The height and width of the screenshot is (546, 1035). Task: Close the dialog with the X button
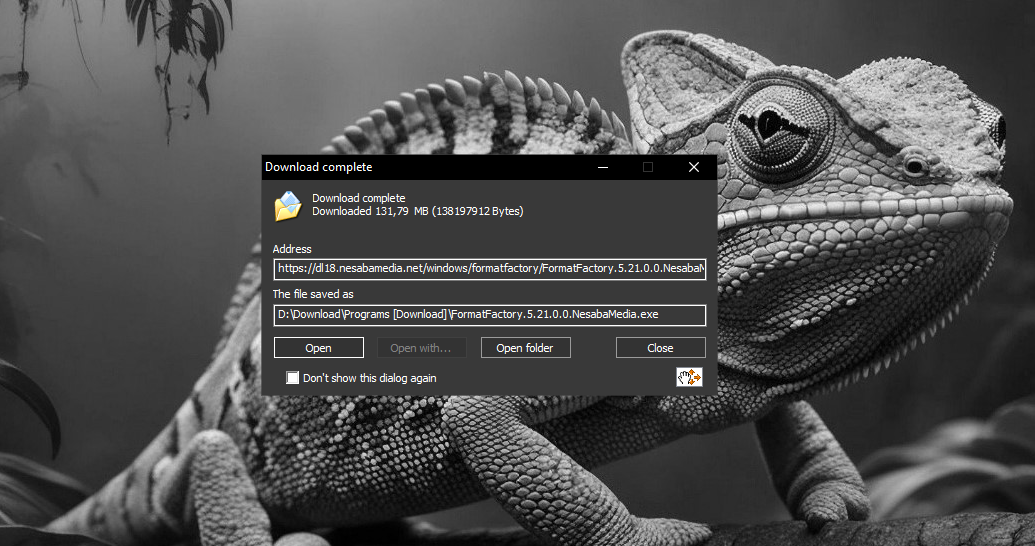[694, 167]
